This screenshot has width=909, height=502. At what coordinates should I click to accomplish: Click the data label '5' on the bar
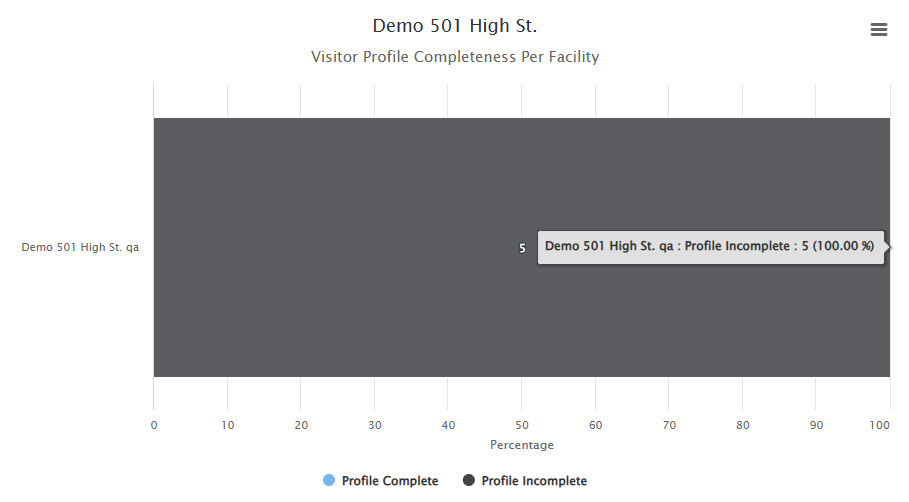pyautogui.click(x=522, y=248)
